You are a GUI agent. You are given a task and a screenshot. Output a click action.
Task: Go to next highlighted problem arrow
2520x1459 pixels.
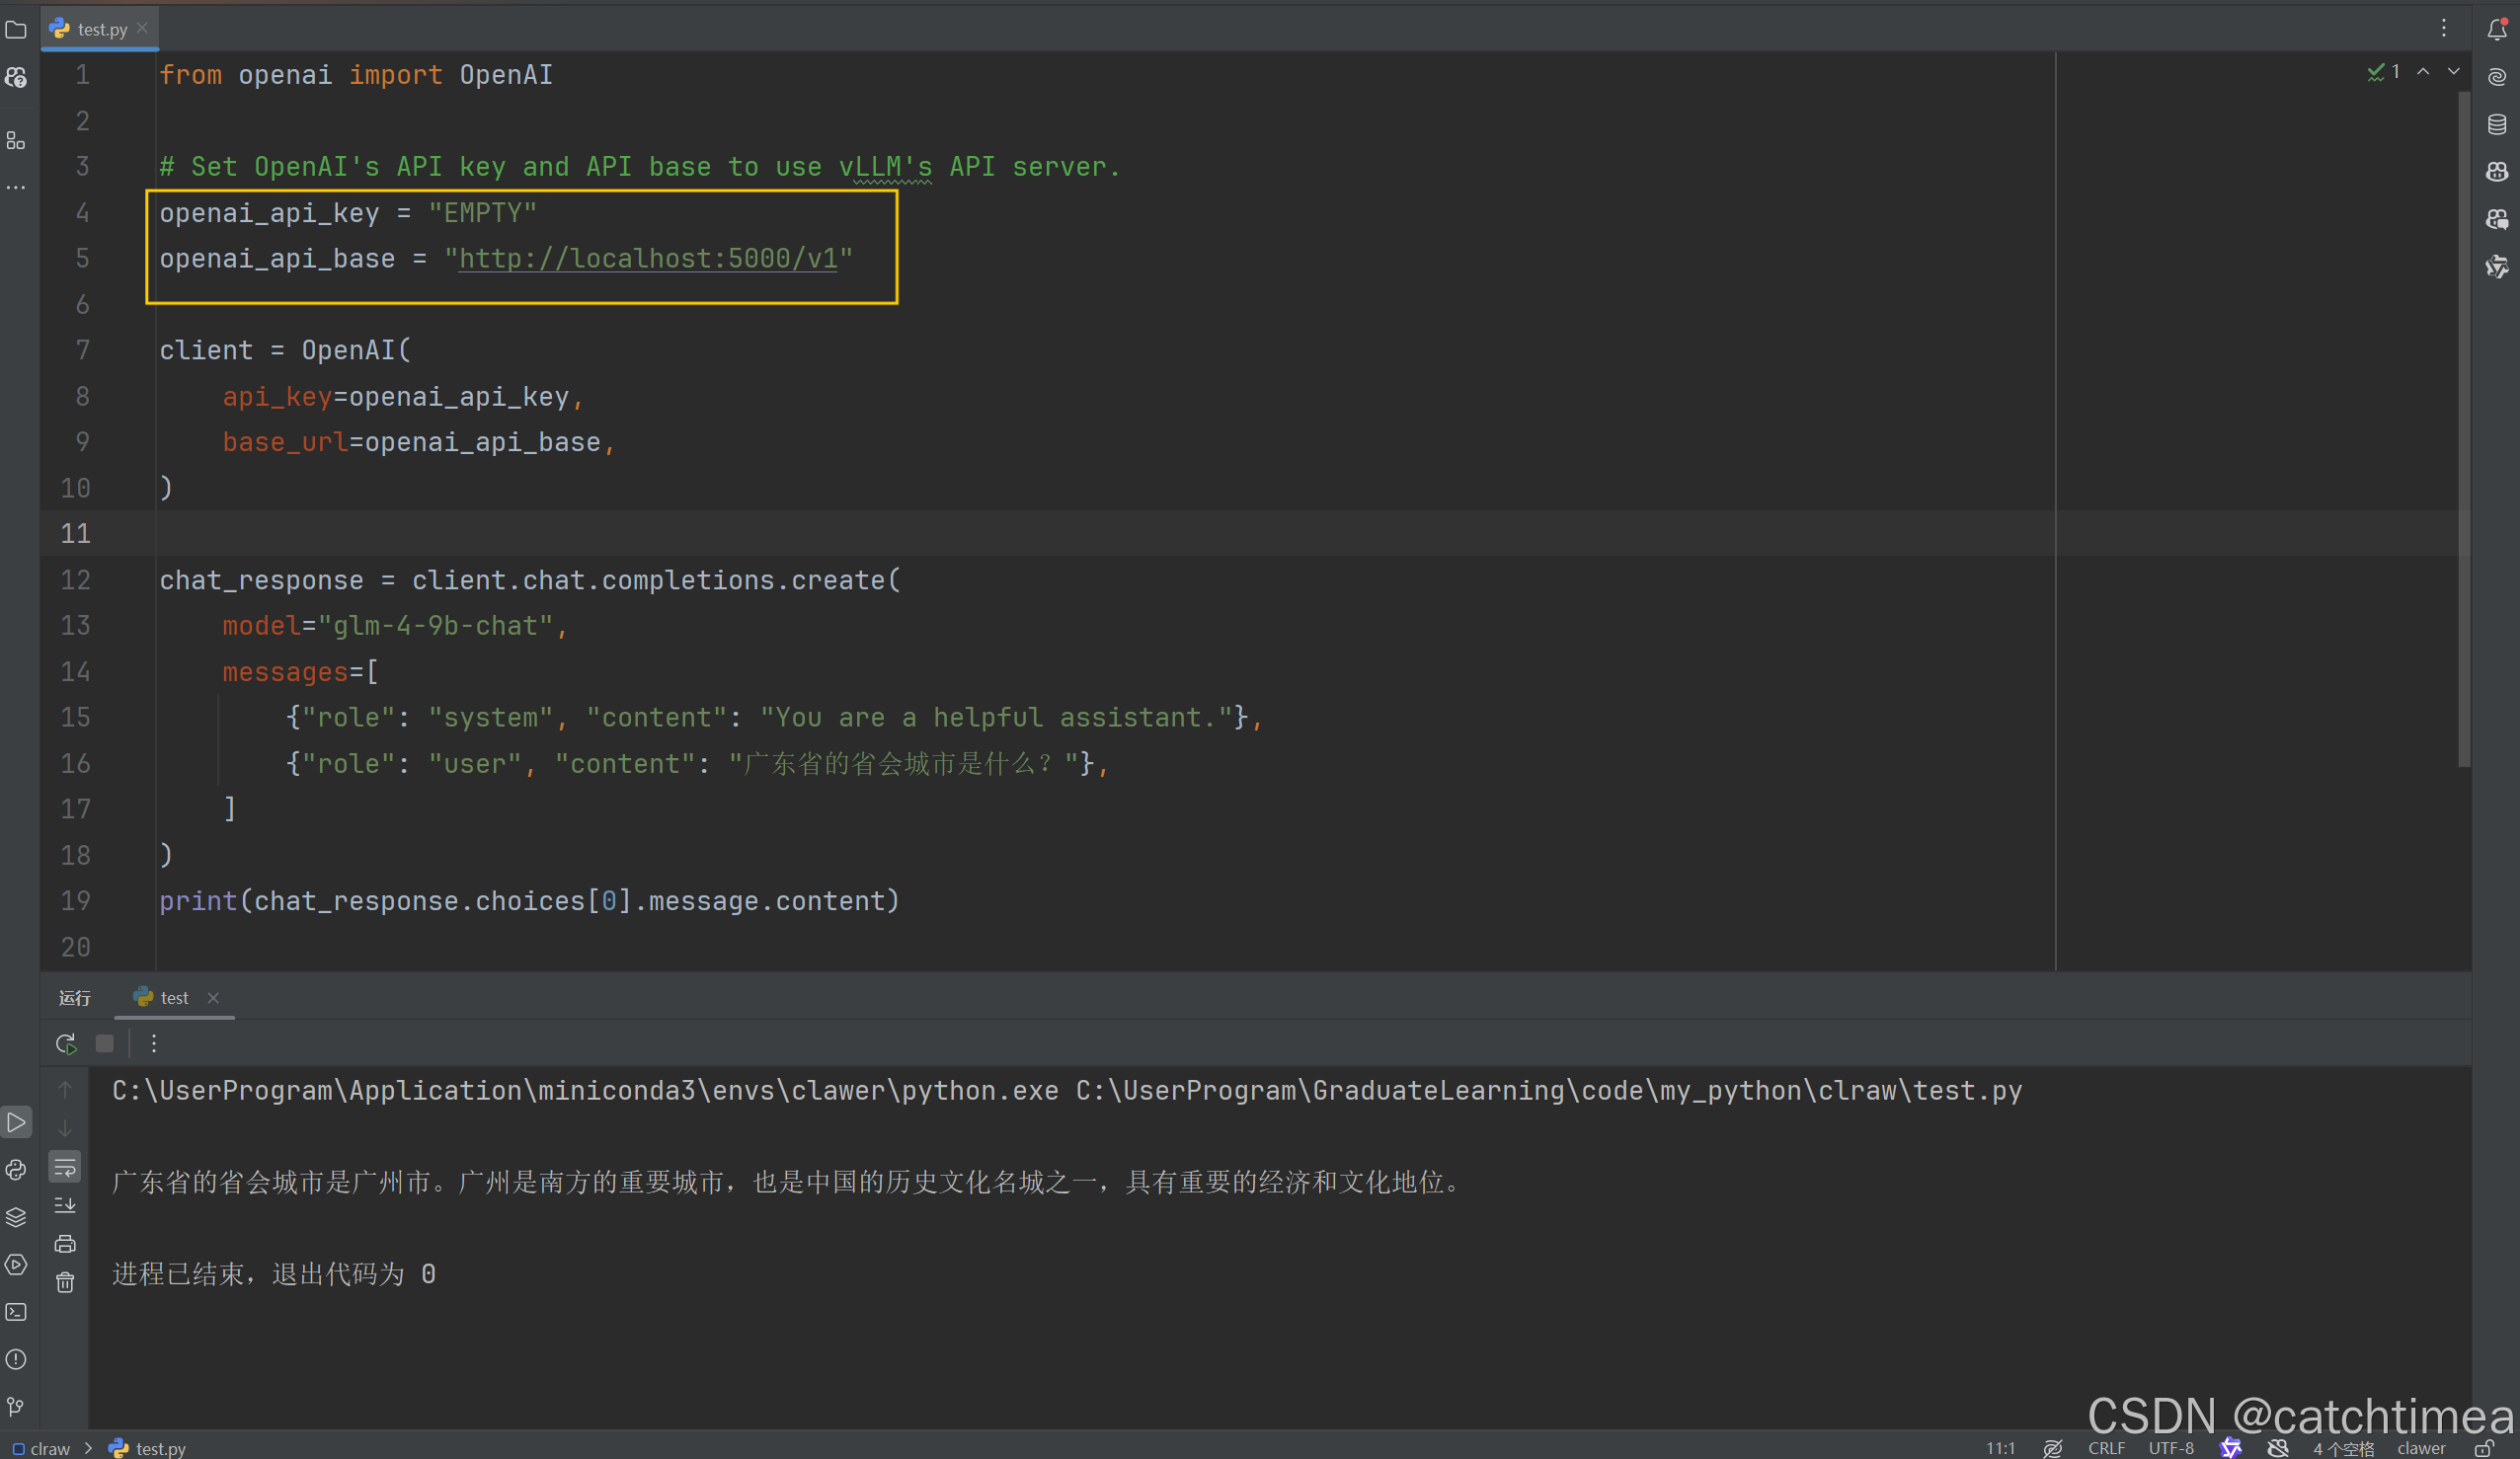[2454, 72]
